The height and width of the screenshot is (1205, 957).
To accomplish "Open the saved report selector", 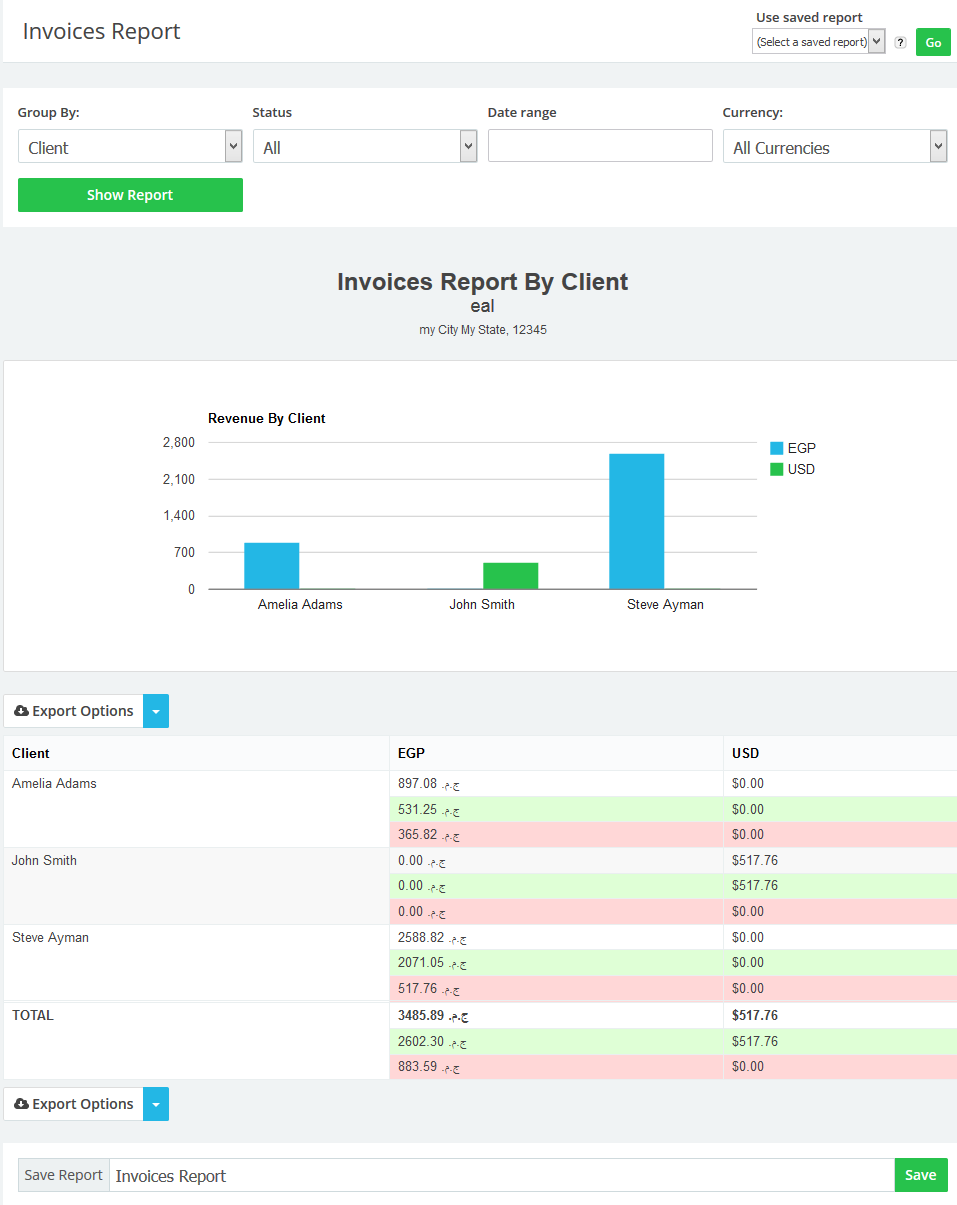I will (818, 42).
